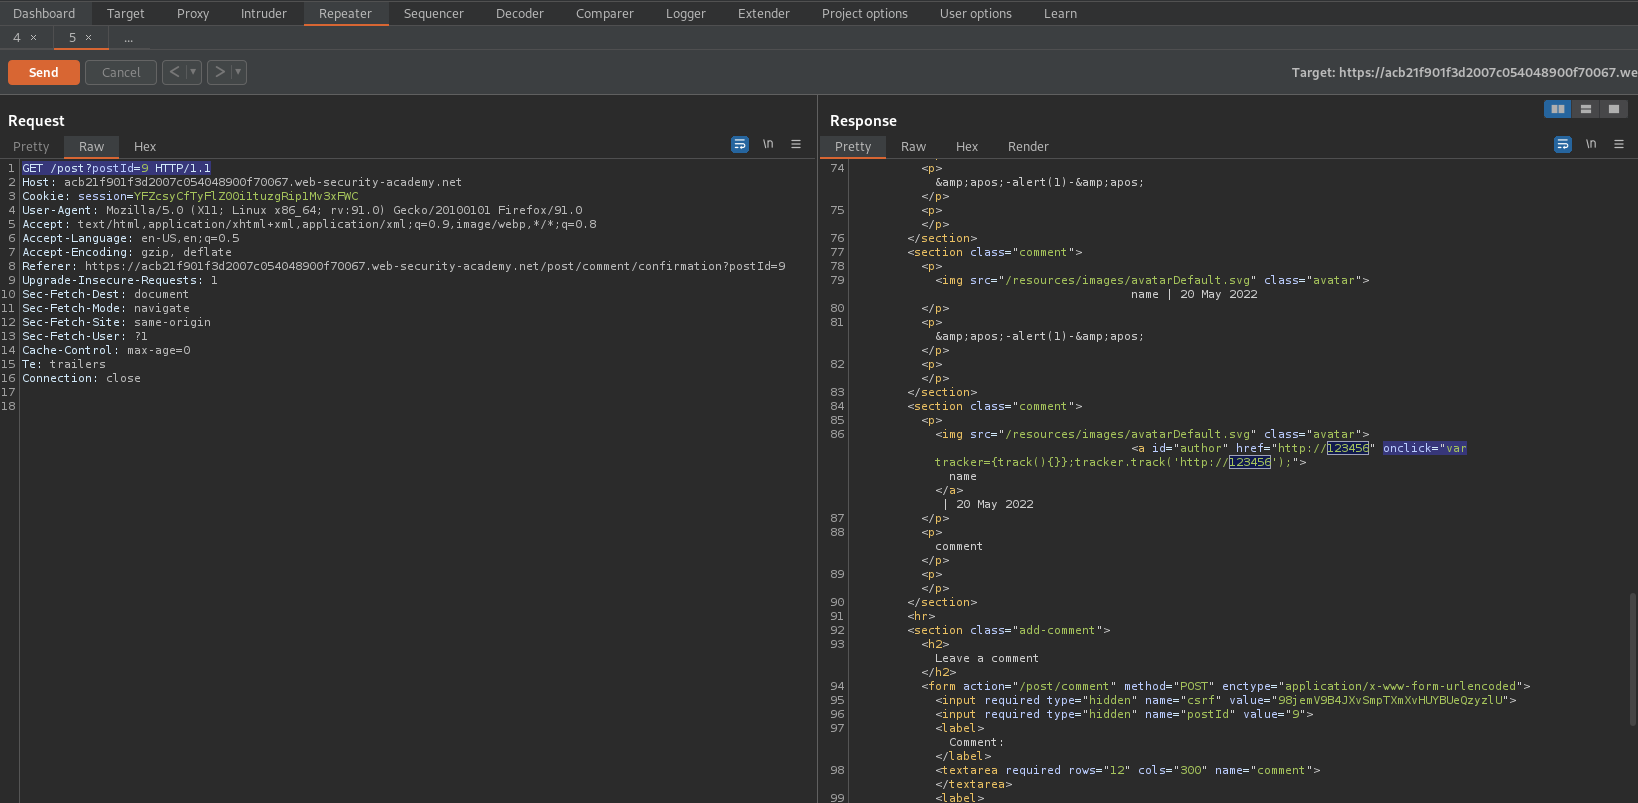Open the Sequencer tab
Screen dimensions: 1638x803
434,13
